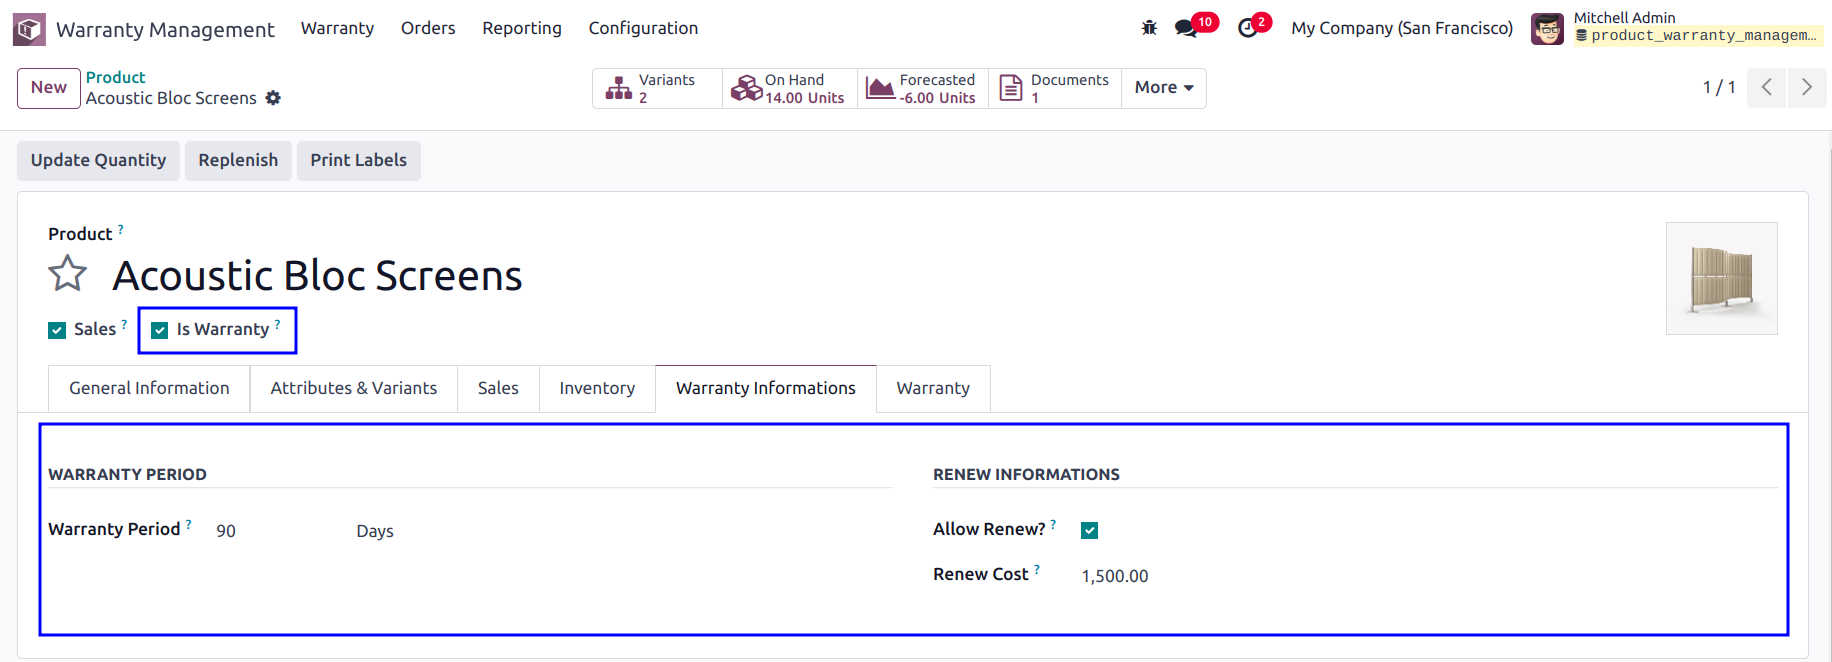Toggle the Is Warranty checkbox
Screen dimensions: 1832x662
point(160,330)
